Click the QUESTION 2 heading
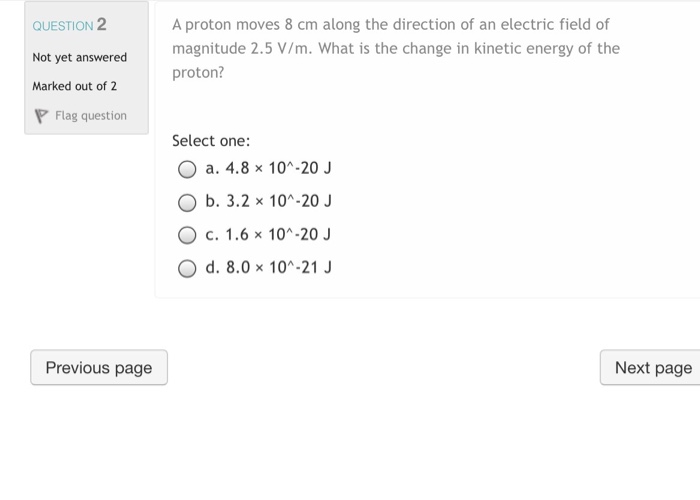Image resolution: width=700 pixels, height=500 pixels. pyautogui.click(x=70, y=25)
